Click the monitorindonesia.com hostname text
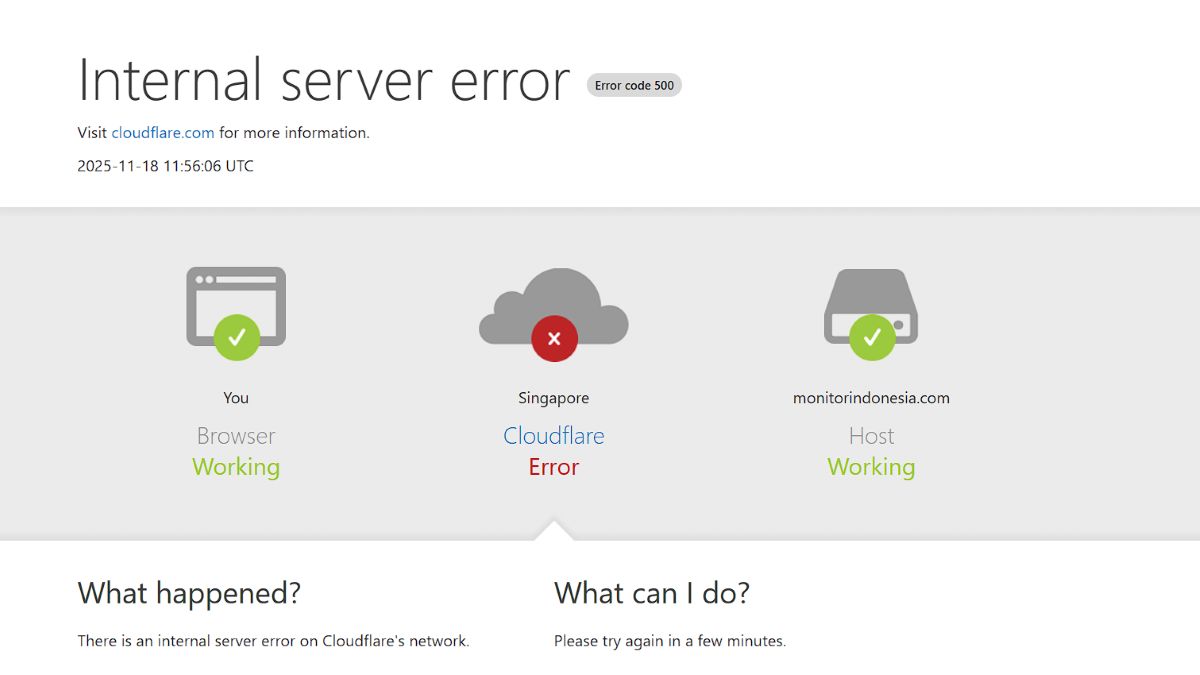 point(871,398)
